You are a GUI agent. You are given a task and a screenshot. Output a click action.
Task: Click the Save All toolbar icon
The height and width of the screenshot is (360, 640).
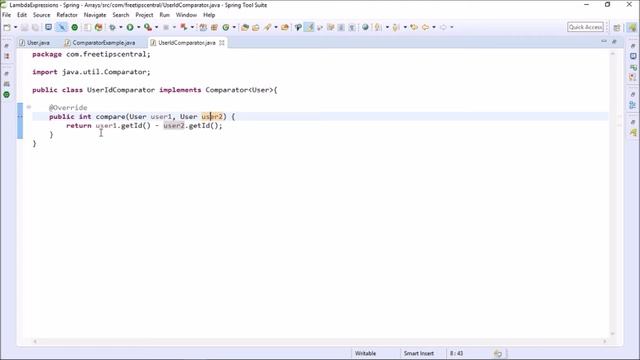(36, 27)
